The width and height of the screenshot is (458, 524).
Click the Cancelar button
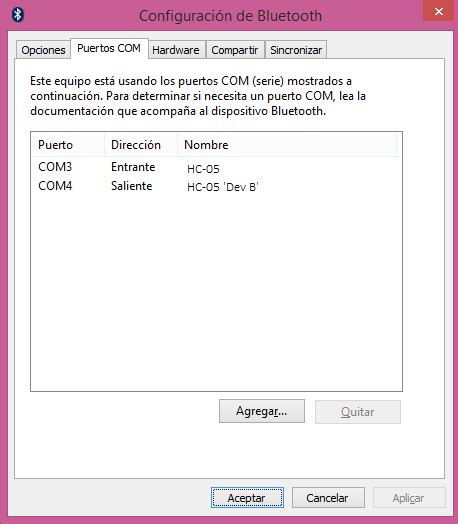tap(328, 498)
